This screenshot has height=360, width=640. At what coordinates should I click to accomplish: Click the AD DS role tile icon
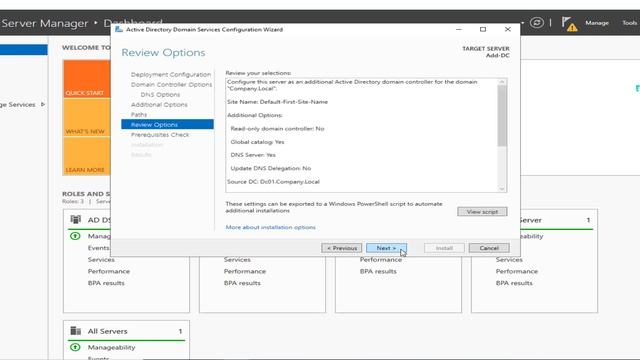(x=76, y=220)
